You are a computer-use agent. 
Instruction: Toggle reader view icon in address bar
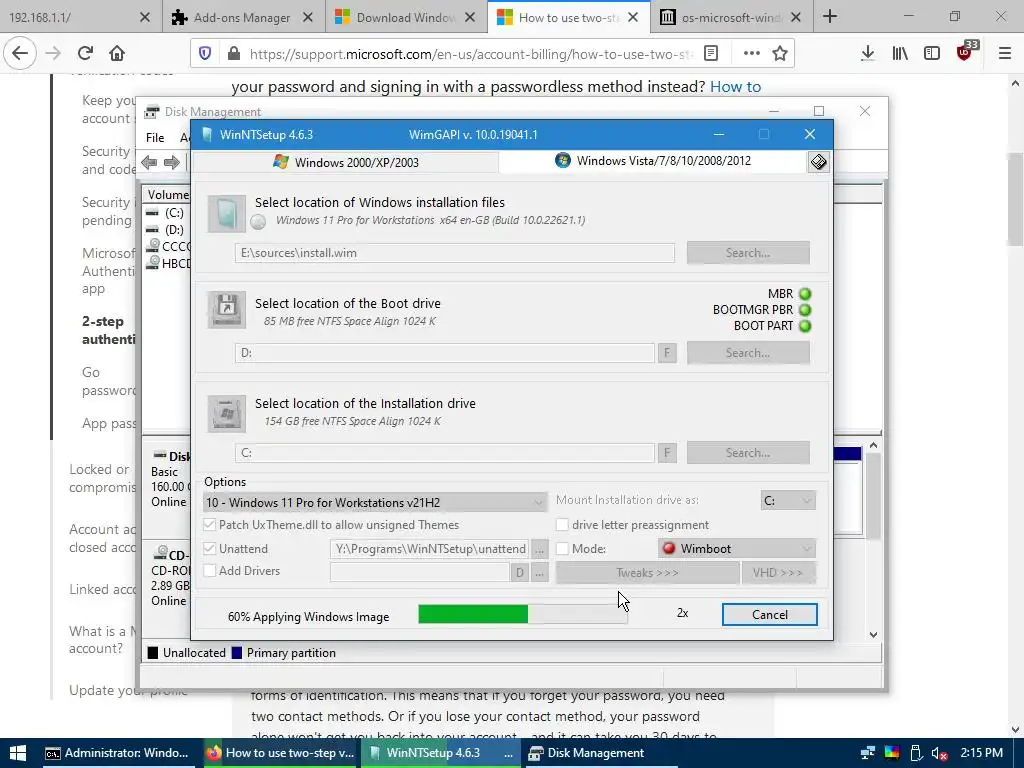[x=711, y=54]
